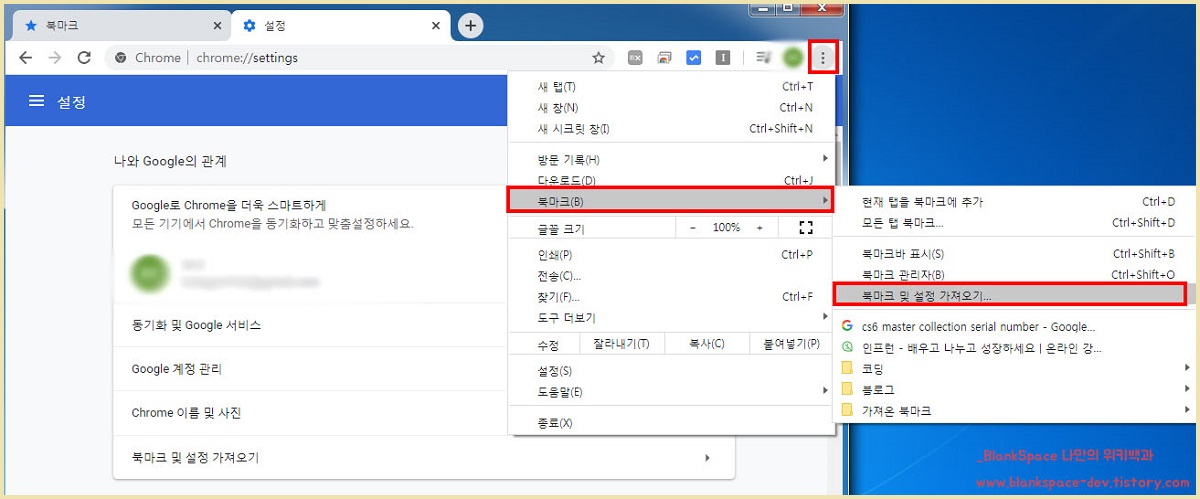Open 북마크 및 설정 가져오기 settings row
The width and height of the screenshot is (1200, 499).
(424, 458)
